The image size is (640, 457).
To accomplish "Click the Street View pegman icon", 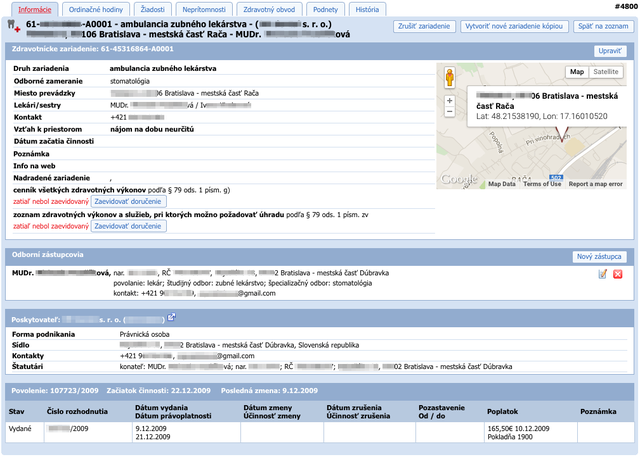I will point(449,77).
